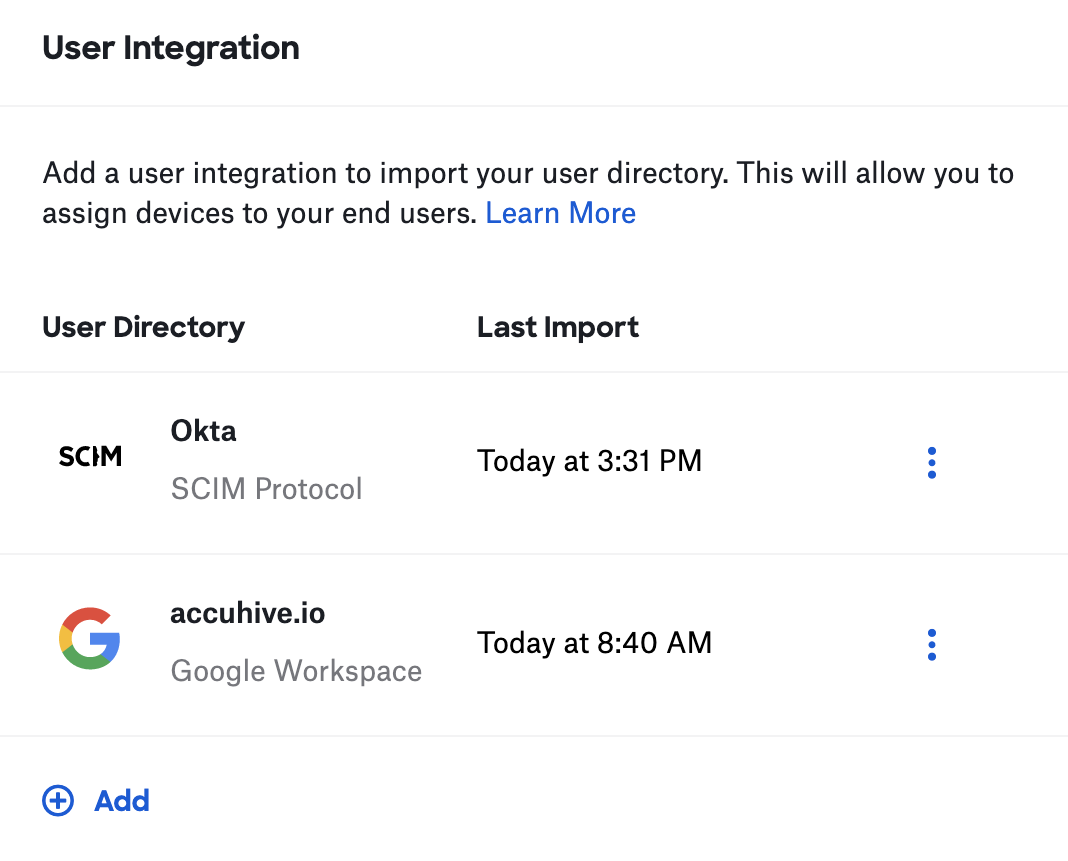
Task: Select the Okta directory name
Action: pos(204,431)
